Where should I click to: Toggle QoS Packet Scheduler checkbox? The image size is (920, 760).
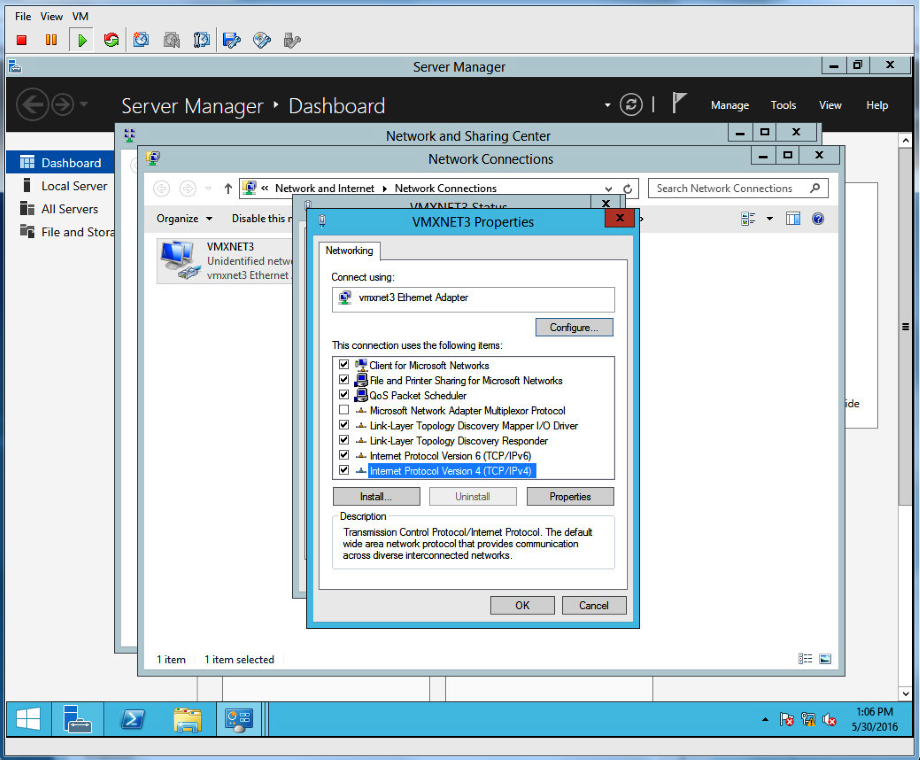tap(344, 395)
